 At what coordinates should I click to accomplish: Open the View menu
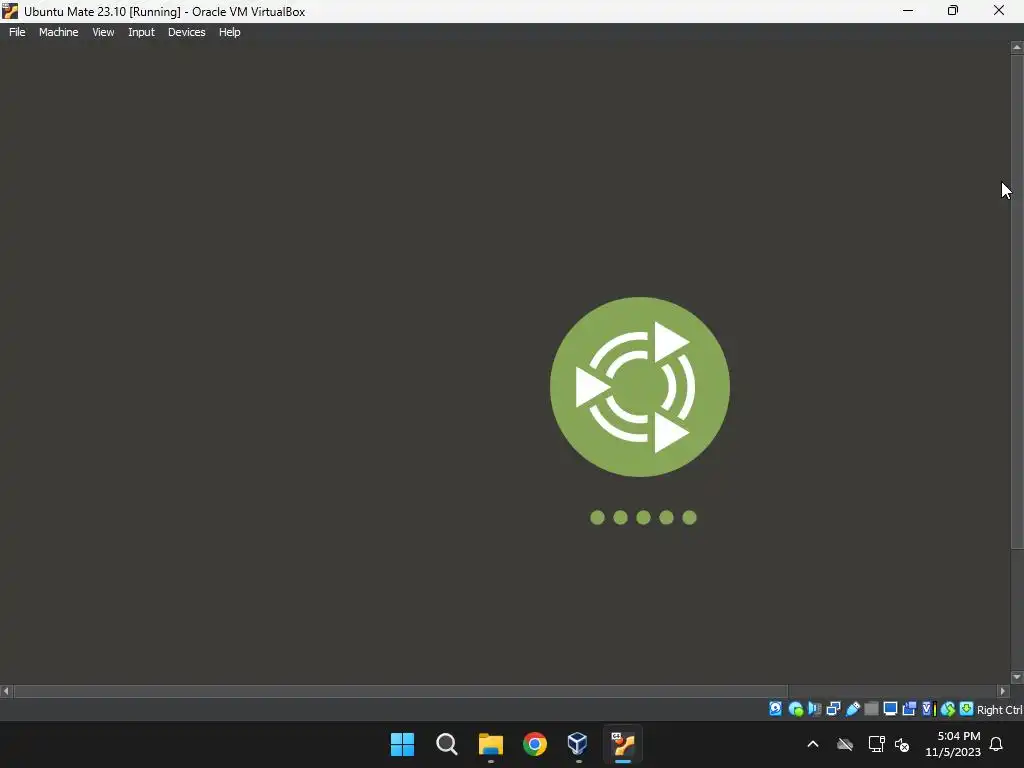coord(103,32)
